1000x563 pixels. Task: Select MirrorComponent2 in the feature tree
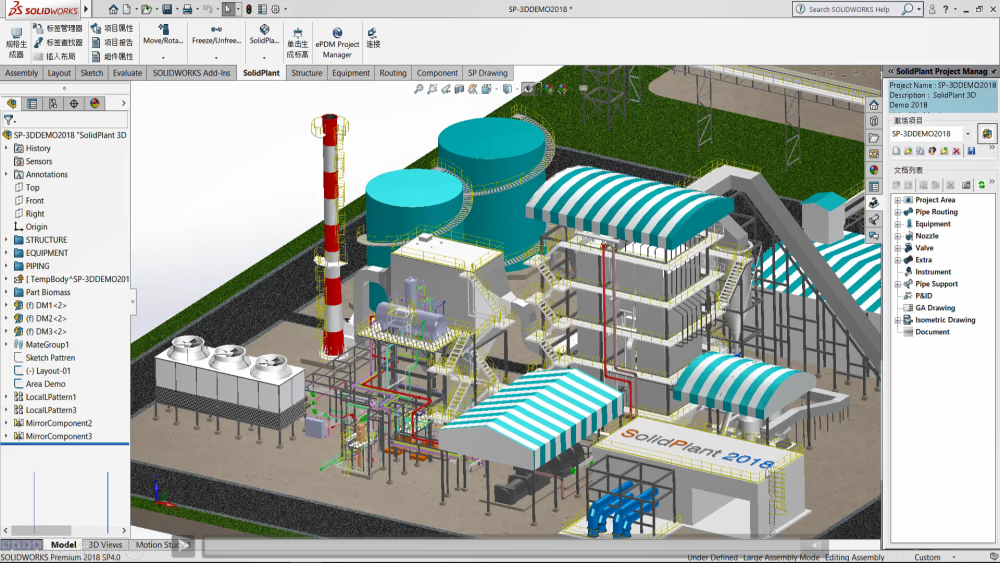[59, 423]
